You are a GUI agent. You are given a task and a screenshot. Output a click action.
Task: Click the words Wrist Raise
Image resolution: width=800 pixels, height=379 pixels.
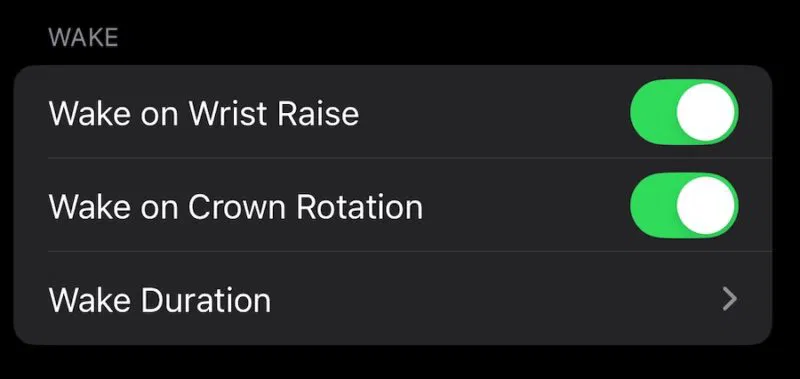[274, 113]
